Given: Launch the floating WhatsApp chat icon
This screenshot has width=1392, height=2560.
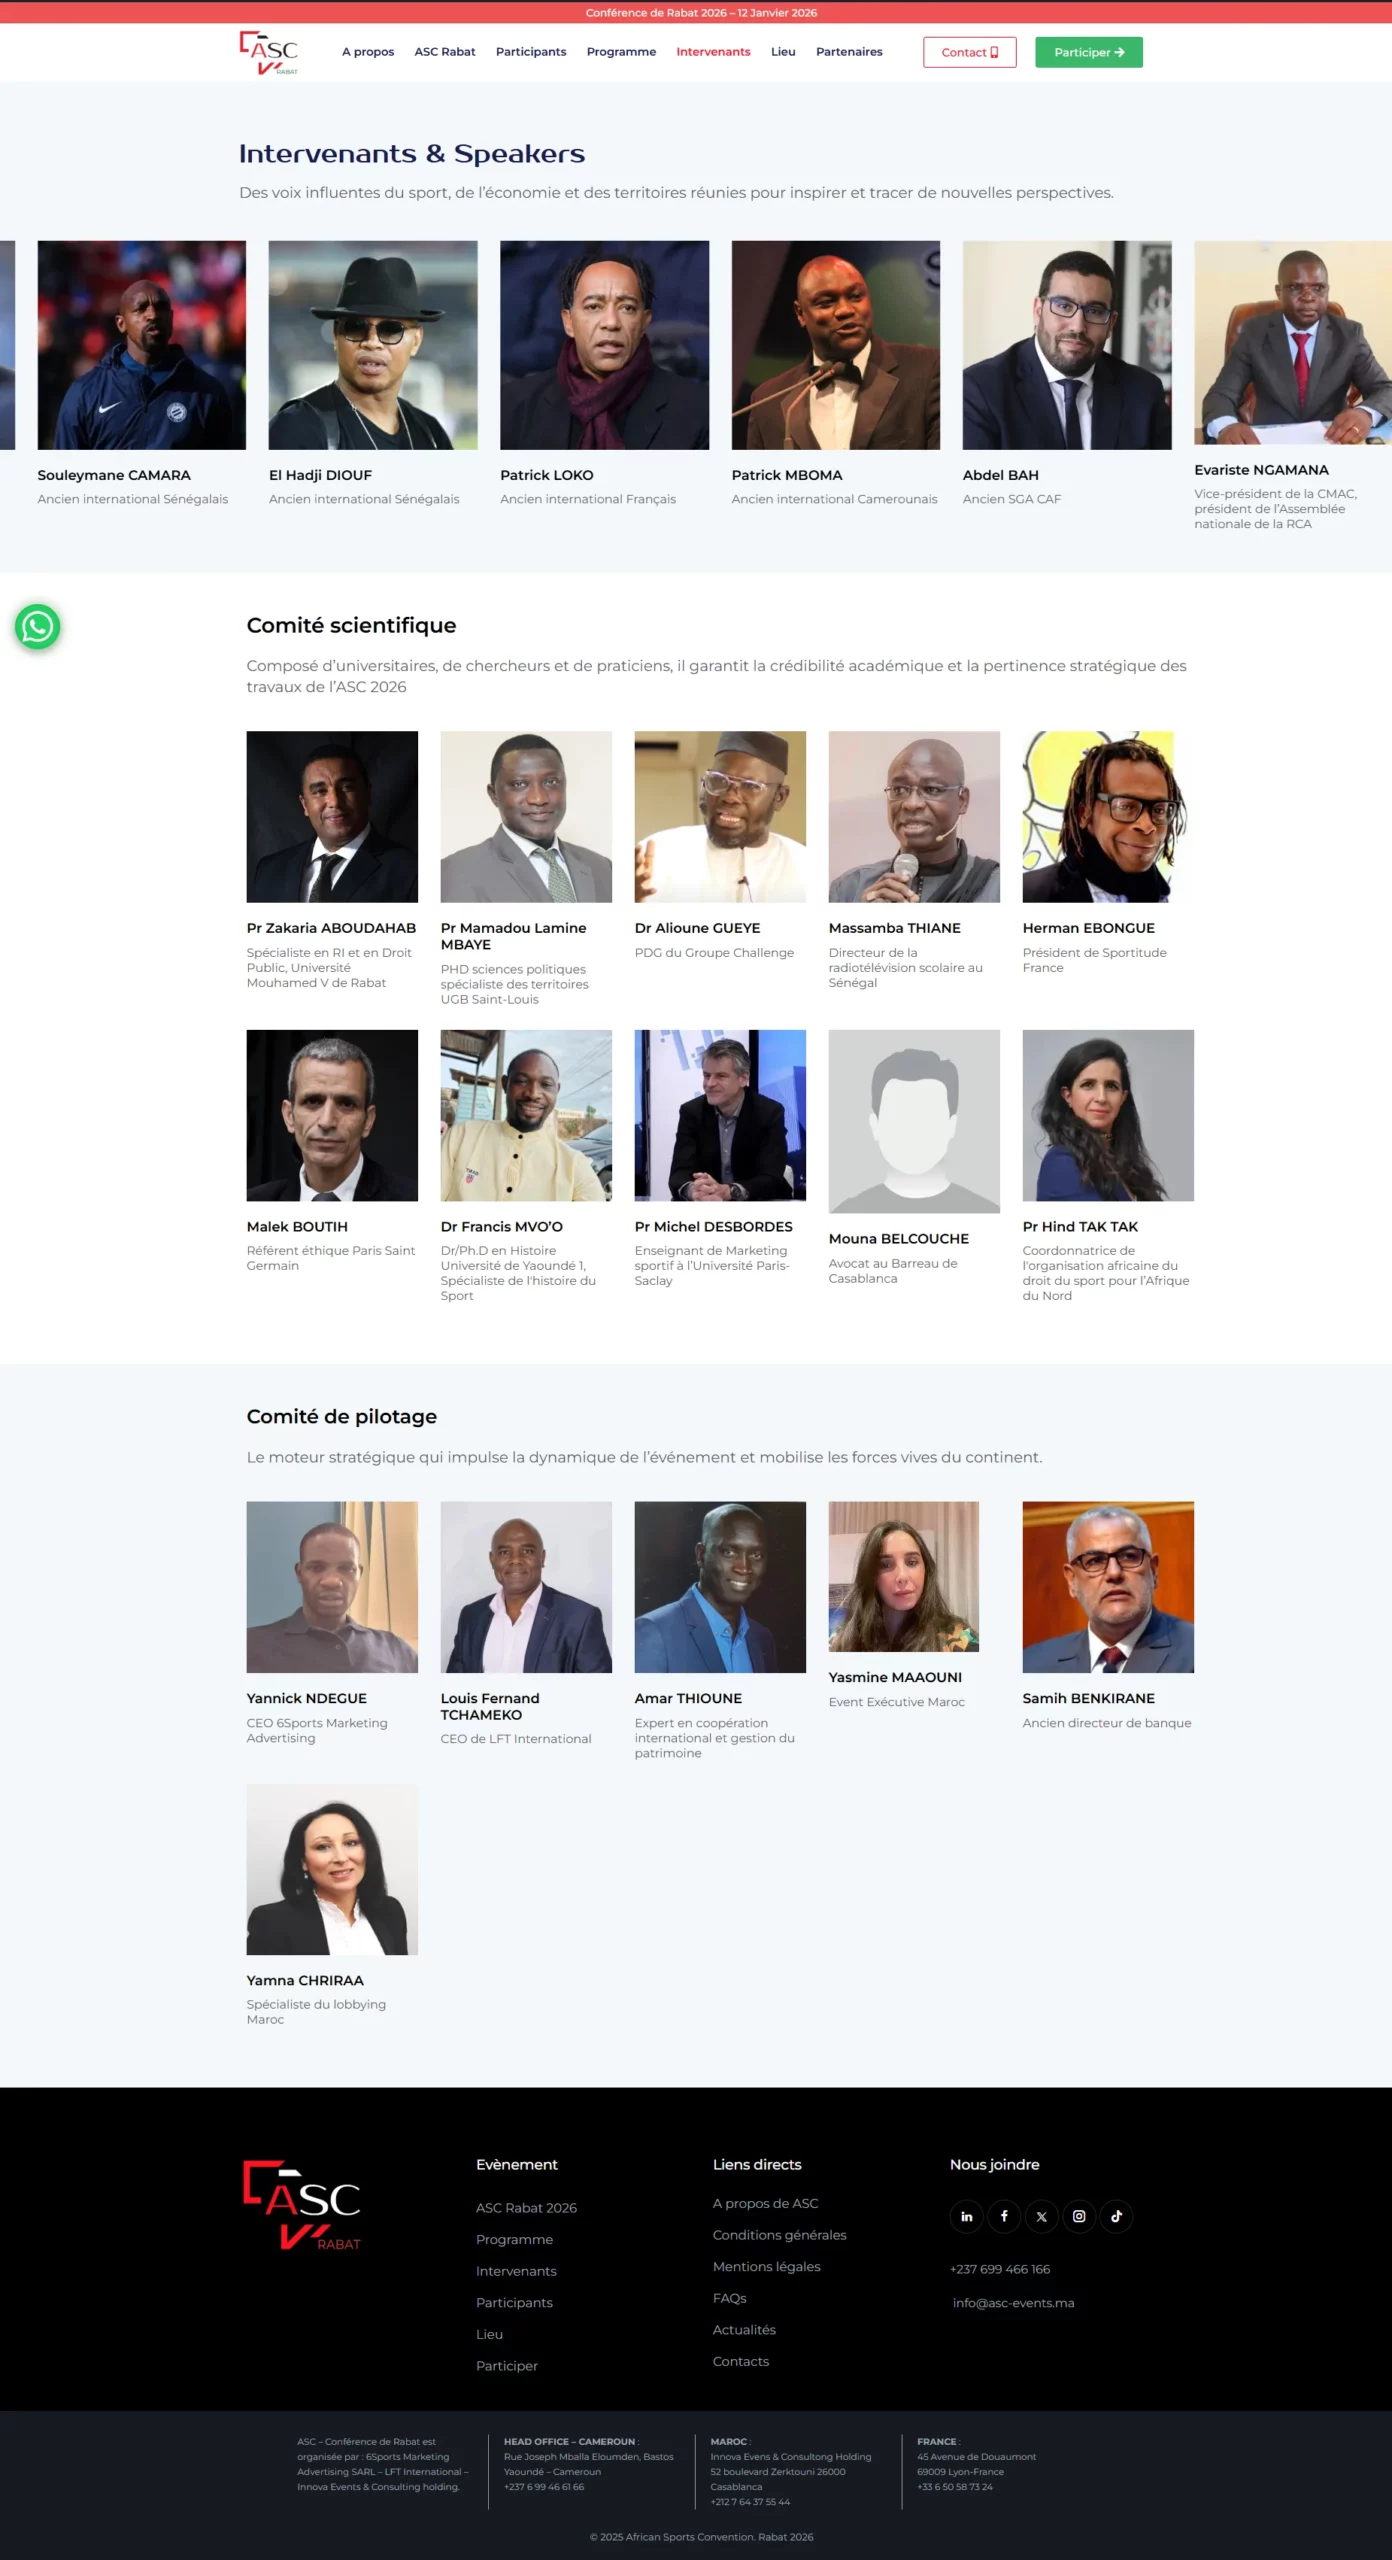Looking at the screenshot, I should tap(38, 627).
